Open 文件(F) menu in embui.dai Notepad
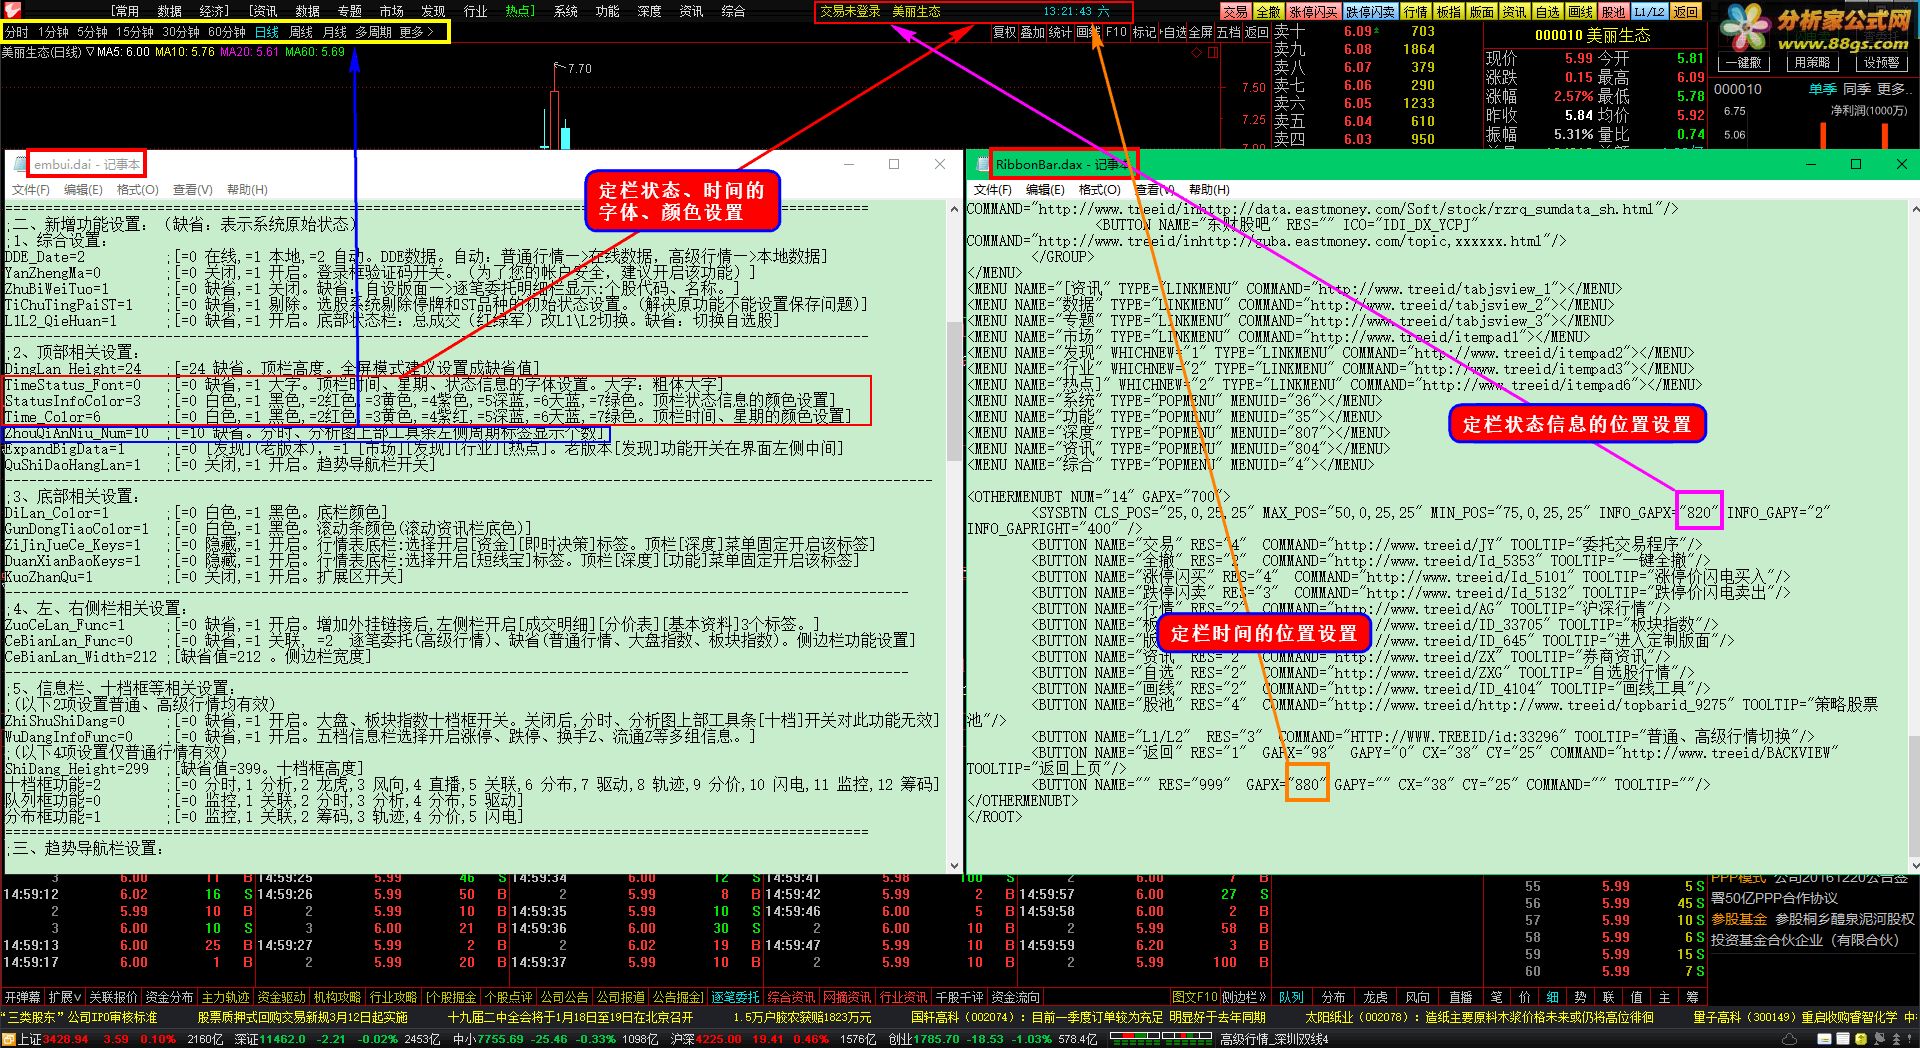Image resolution: width=1920 pixels, height=1048 pixels. tap(30, 190)
